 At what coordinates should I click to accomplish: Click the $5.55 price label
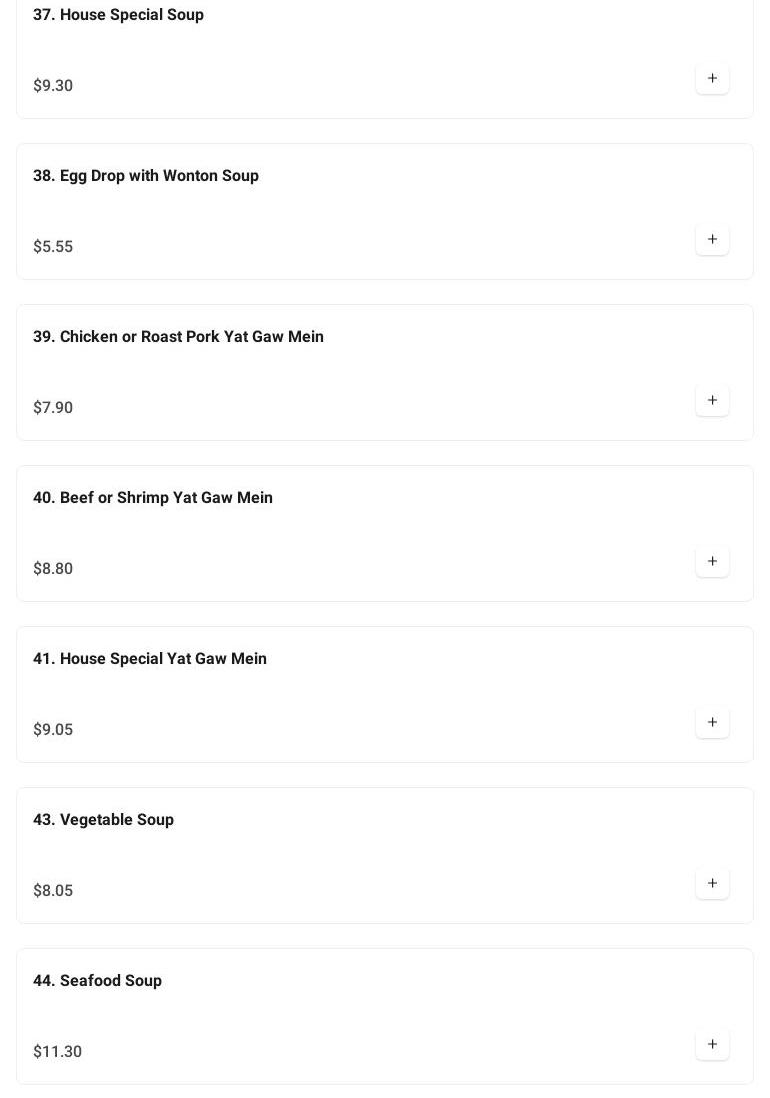pos(53,247)
